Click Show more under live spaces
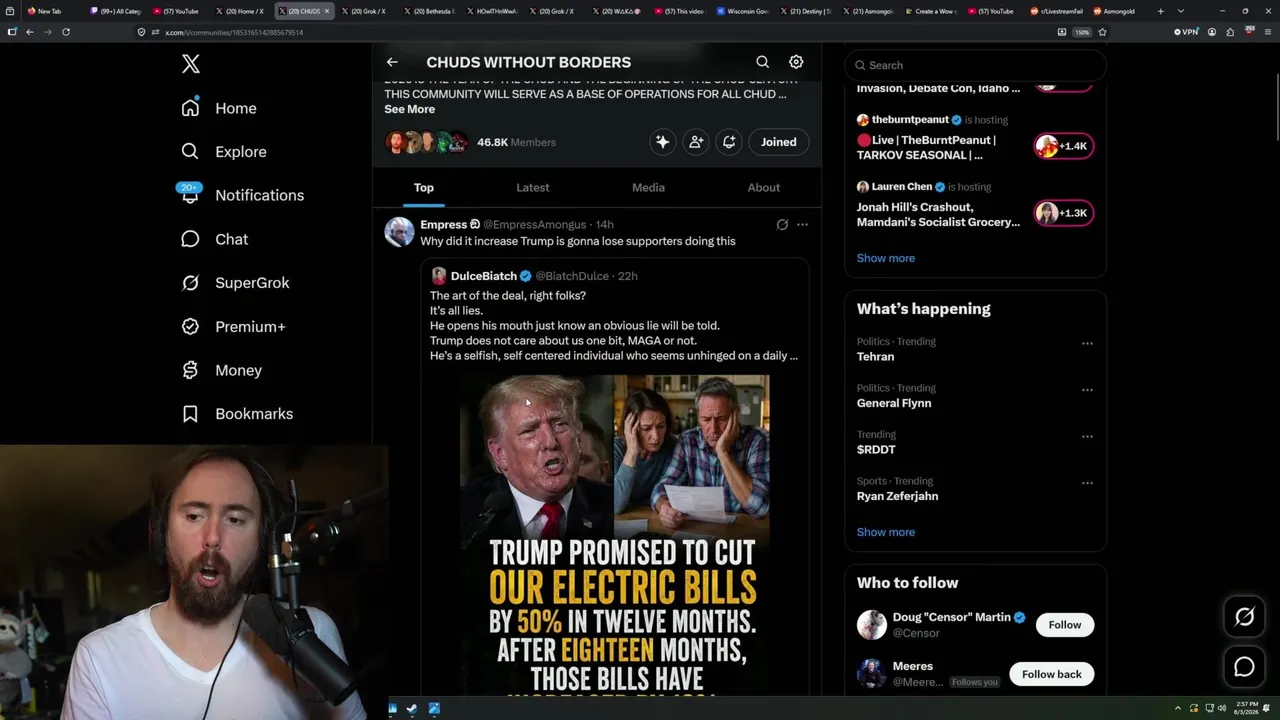Viewport: 1280px width, 720px height. (x=886, y=258)
